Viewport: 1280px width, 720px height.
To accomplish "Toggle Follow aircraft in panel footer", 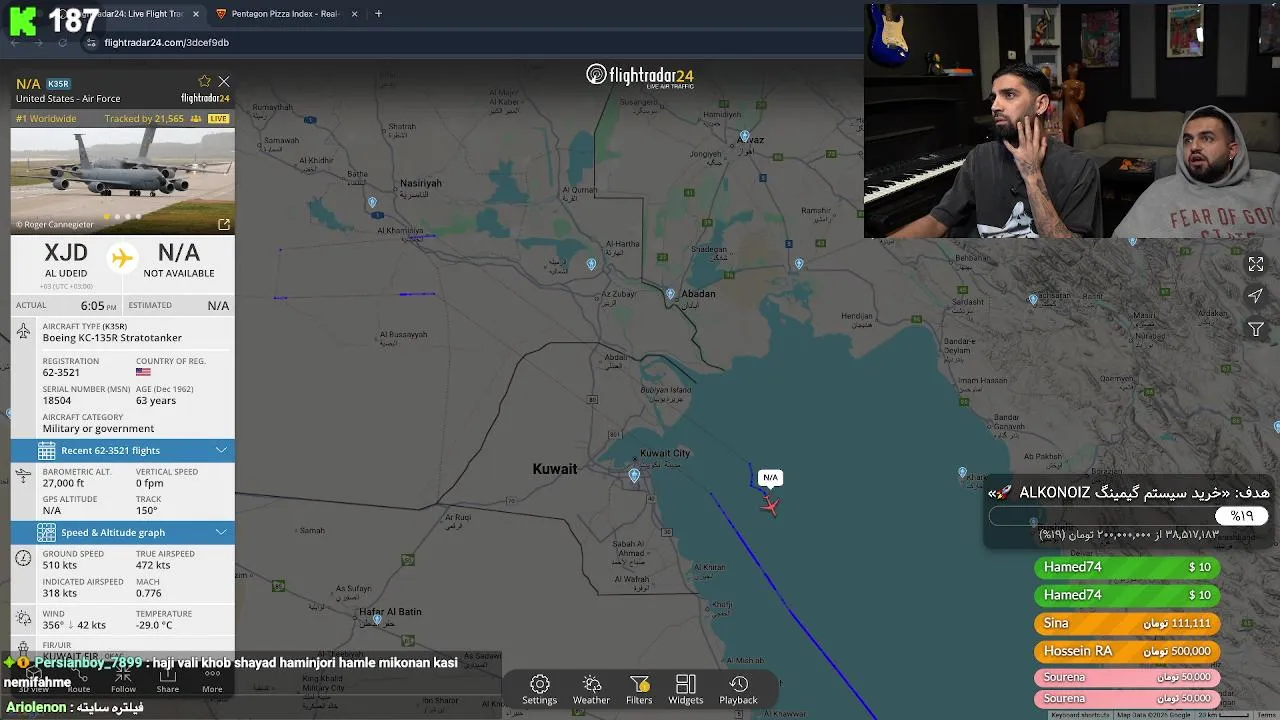I will [x=123, y=681].
